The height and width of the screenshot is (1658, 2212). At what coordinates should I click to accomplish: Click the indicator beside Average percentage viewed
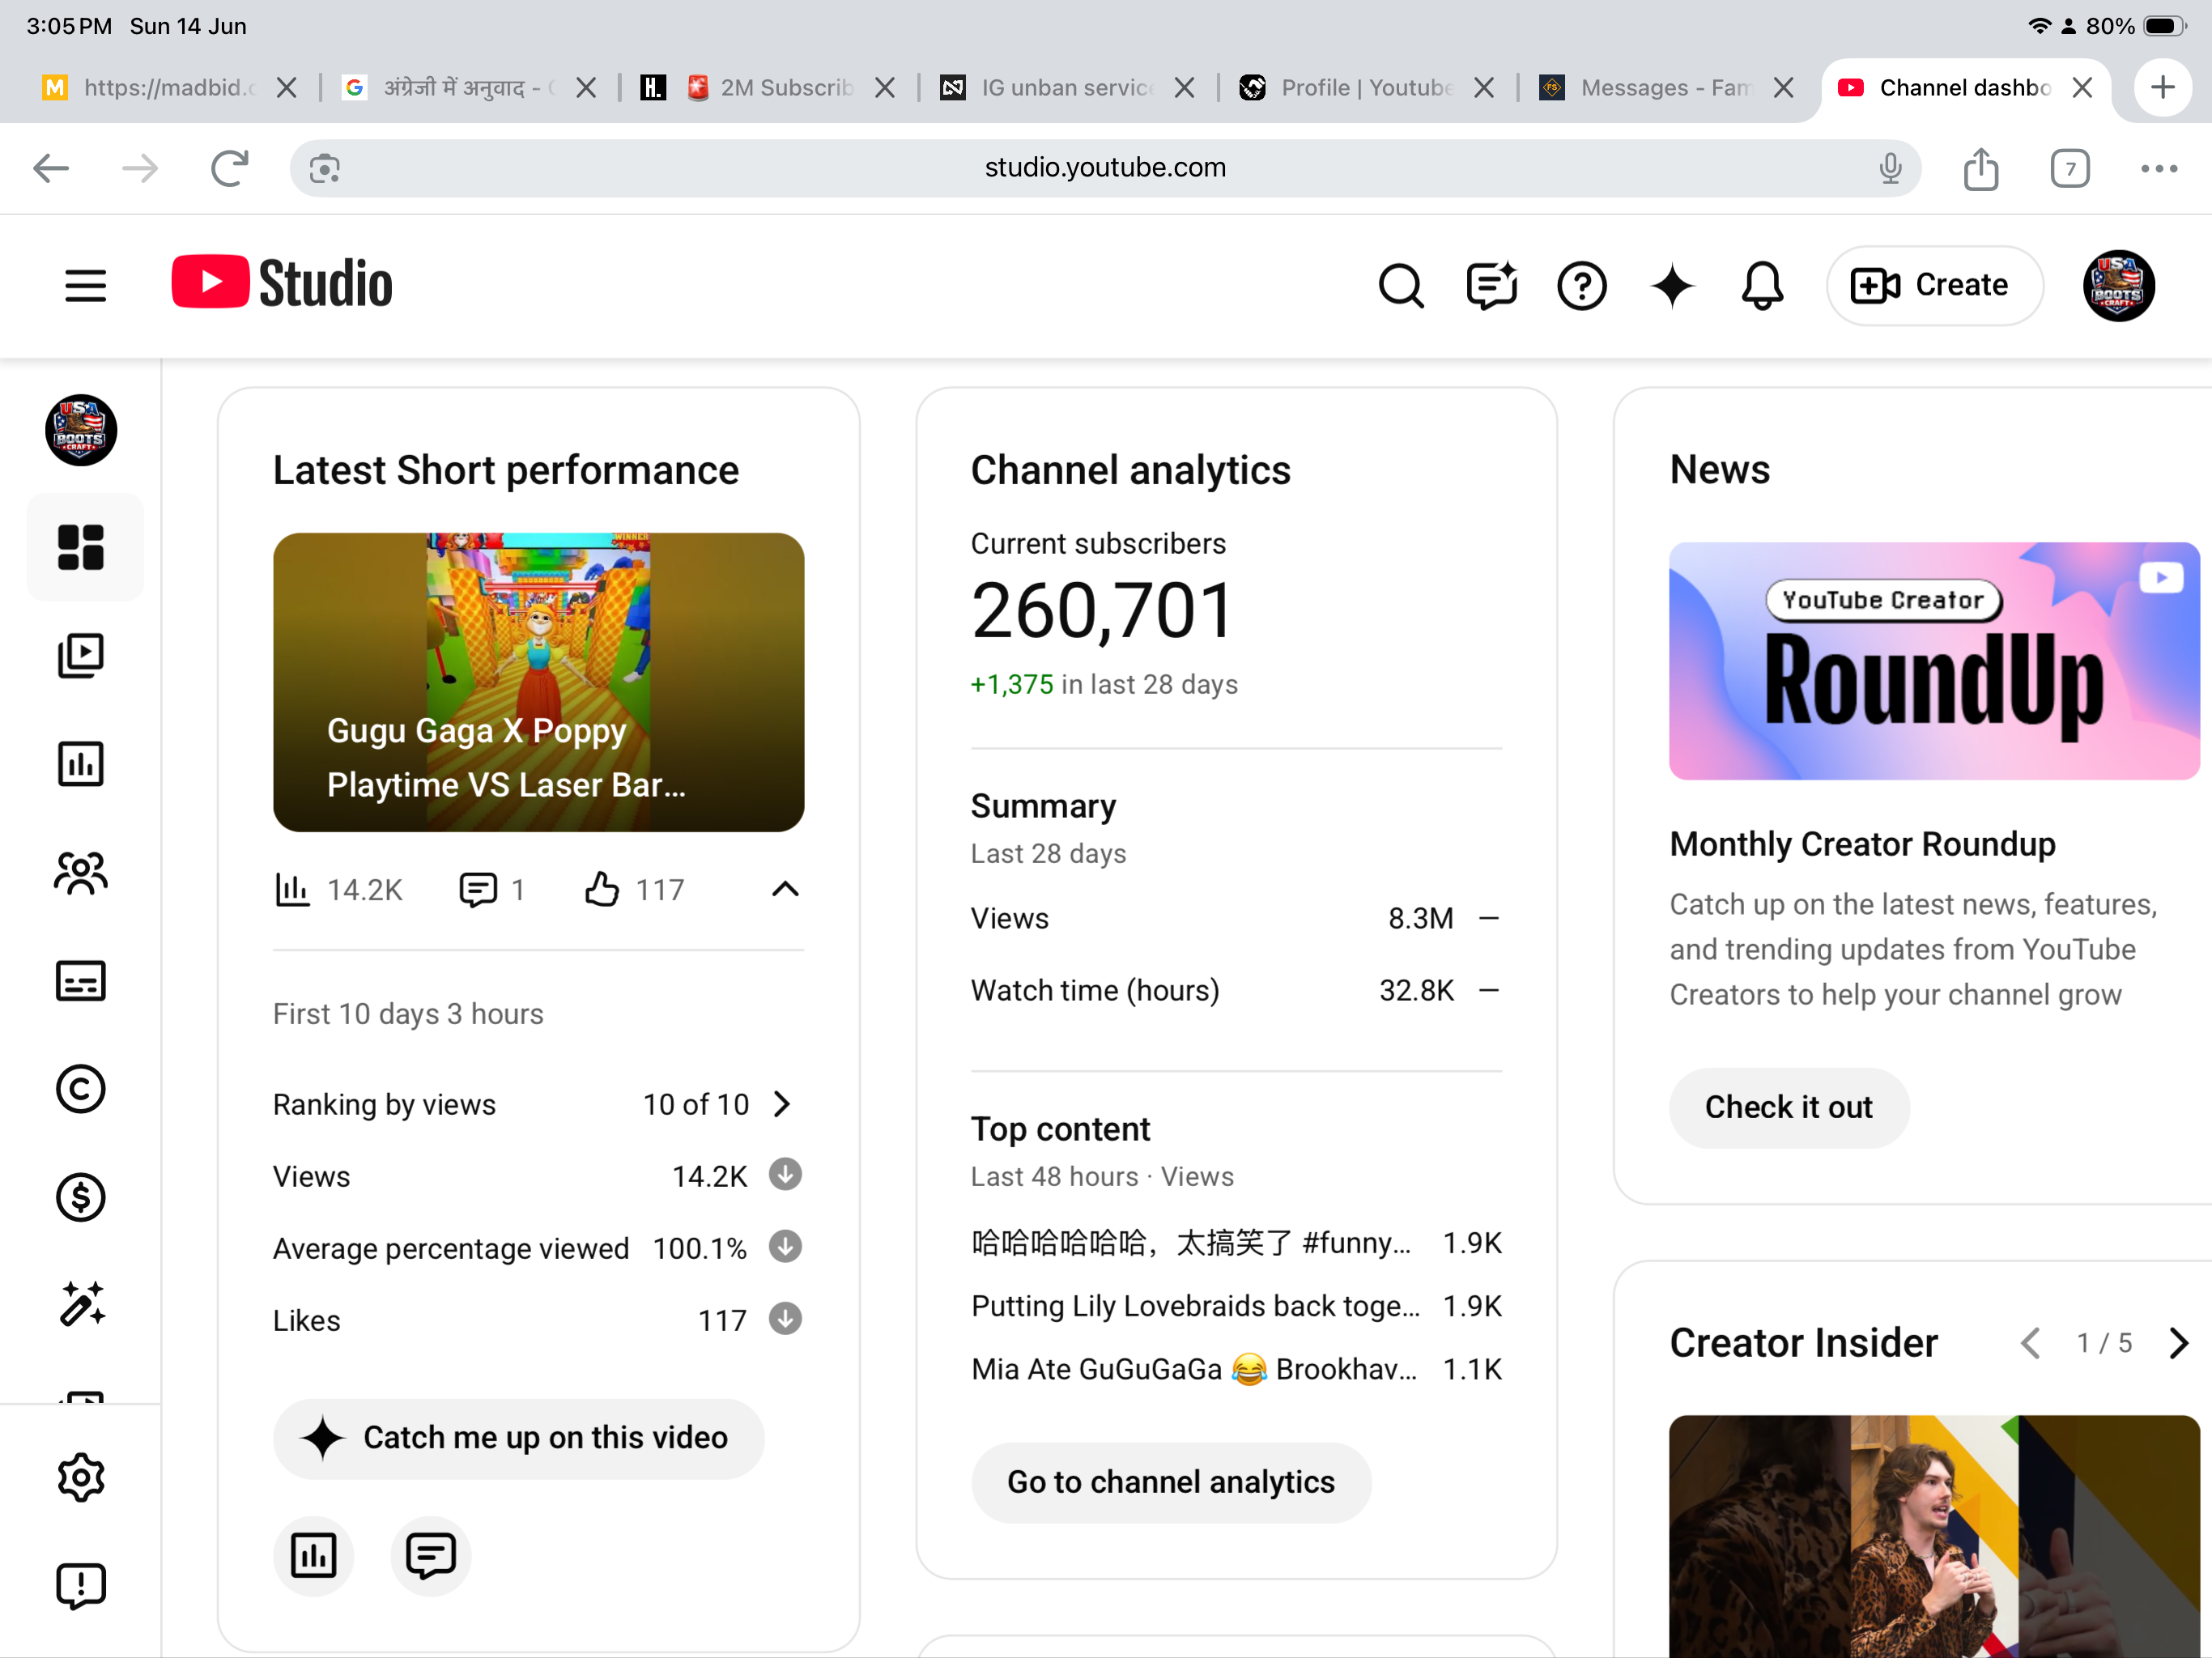pos(785,1247)
